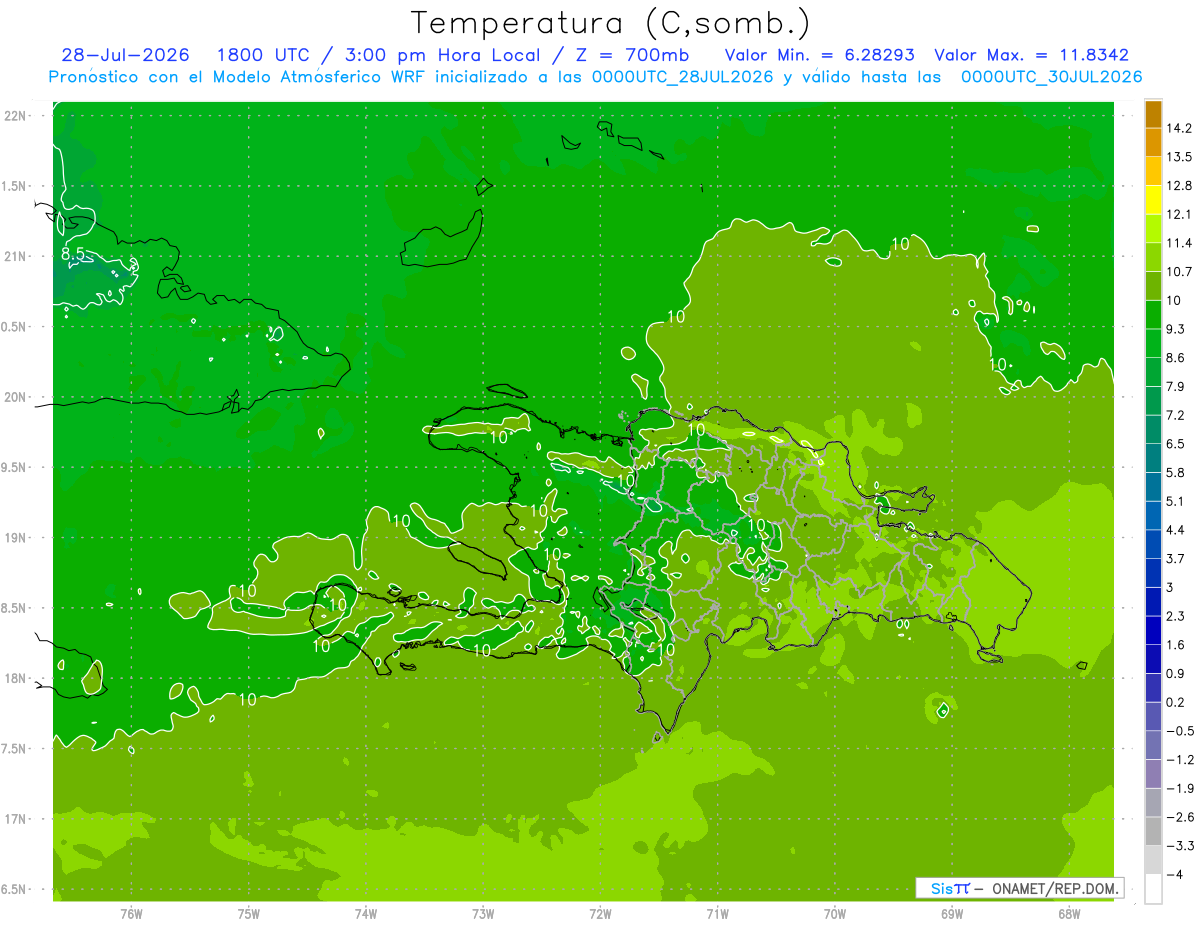The height and width of the screenshot is (927, 1200).
Task: Click the "Valor Max. = 11.8342" readout
Action: (x=1031, y=55)
